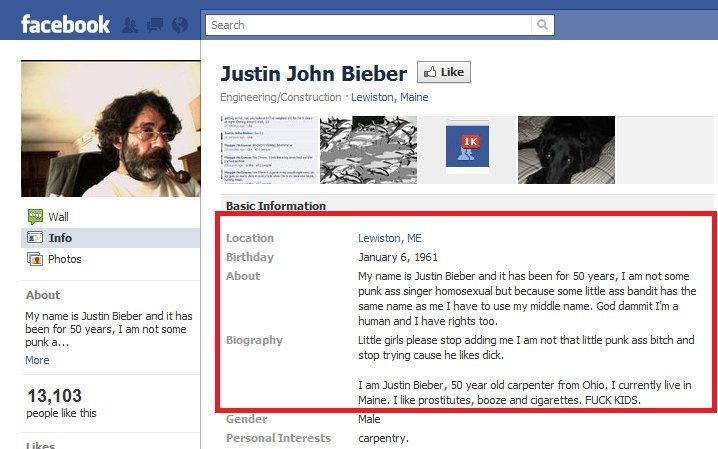
Task: Click the facebook logo
Action: [x=65, y=24]
